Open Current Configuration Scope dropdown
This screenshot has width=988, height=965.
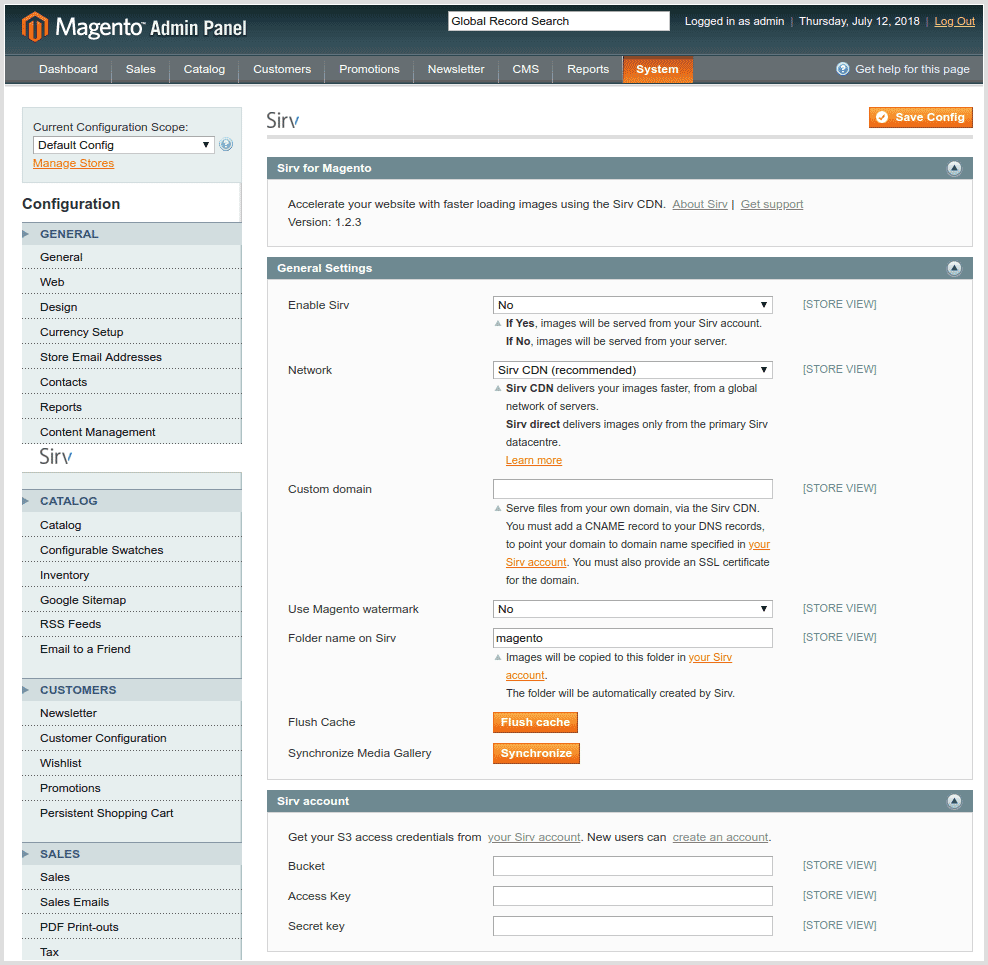[124, 145]
